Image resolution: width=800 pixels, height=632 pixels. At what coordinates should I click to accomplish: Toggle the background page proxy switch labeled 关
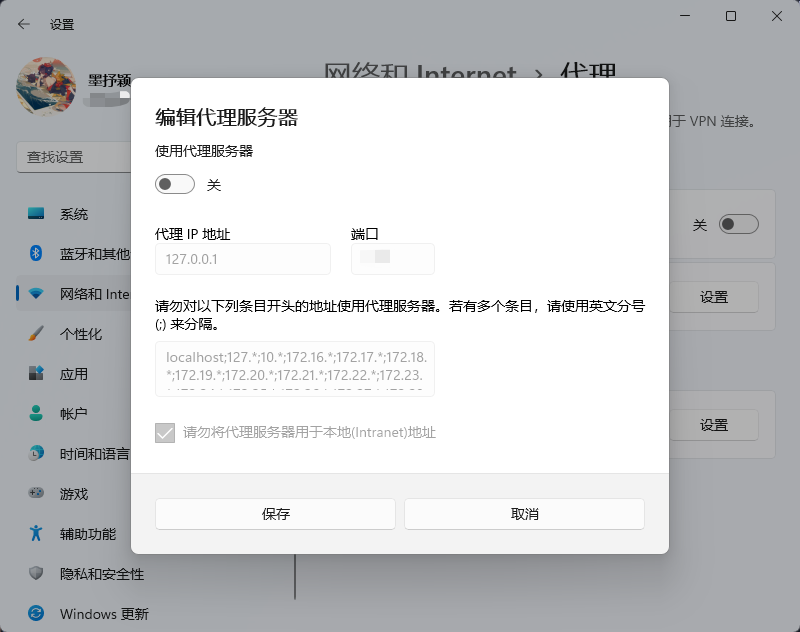coord(739,224)
